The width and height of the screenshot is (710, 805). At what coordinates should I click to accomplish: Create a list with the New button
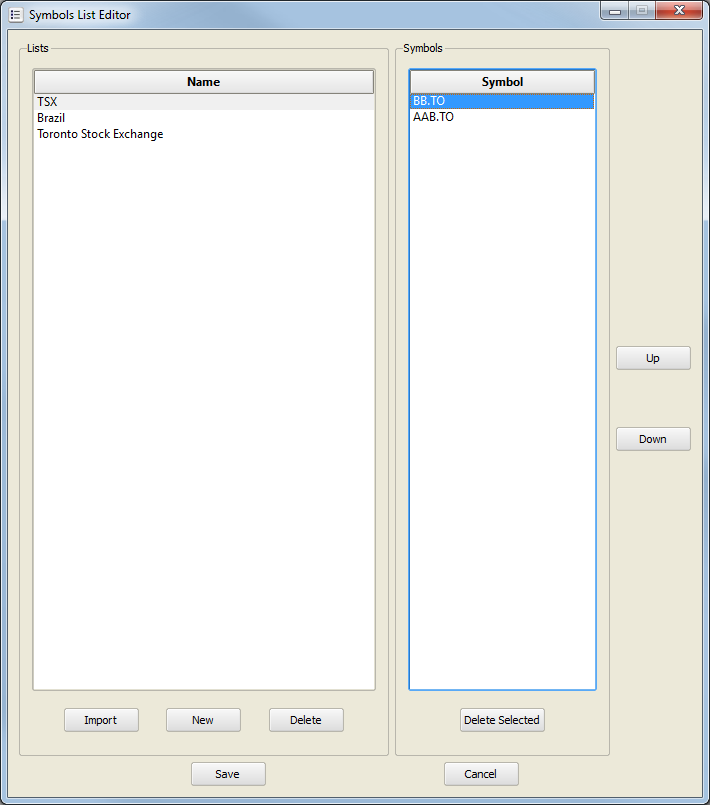(x=203, y=720)
